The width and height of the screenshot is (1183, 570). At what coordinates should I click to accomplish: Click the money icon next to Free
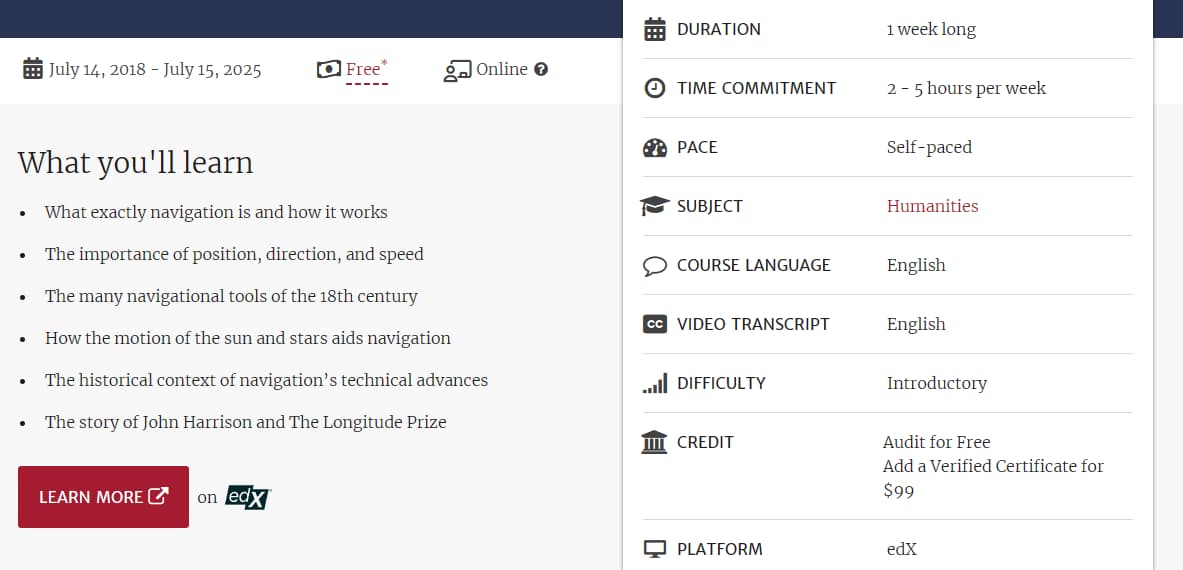328,69
